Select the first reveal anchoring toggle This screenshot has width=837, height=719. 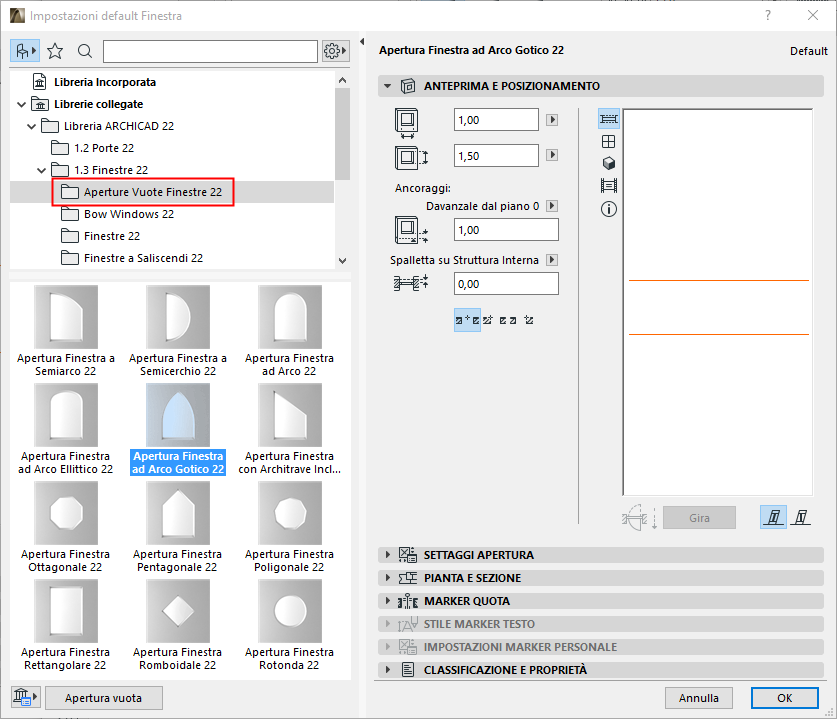coord(467,320)
